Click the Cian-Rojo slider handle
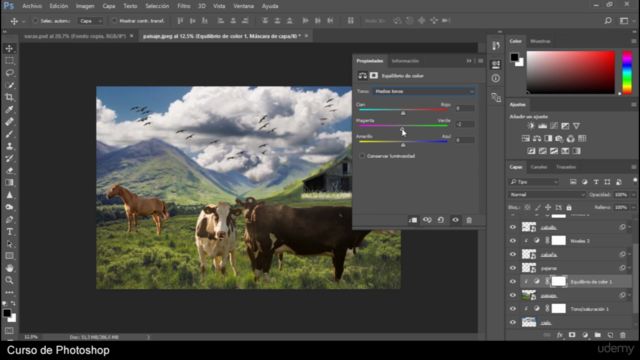 click(403, 113)
